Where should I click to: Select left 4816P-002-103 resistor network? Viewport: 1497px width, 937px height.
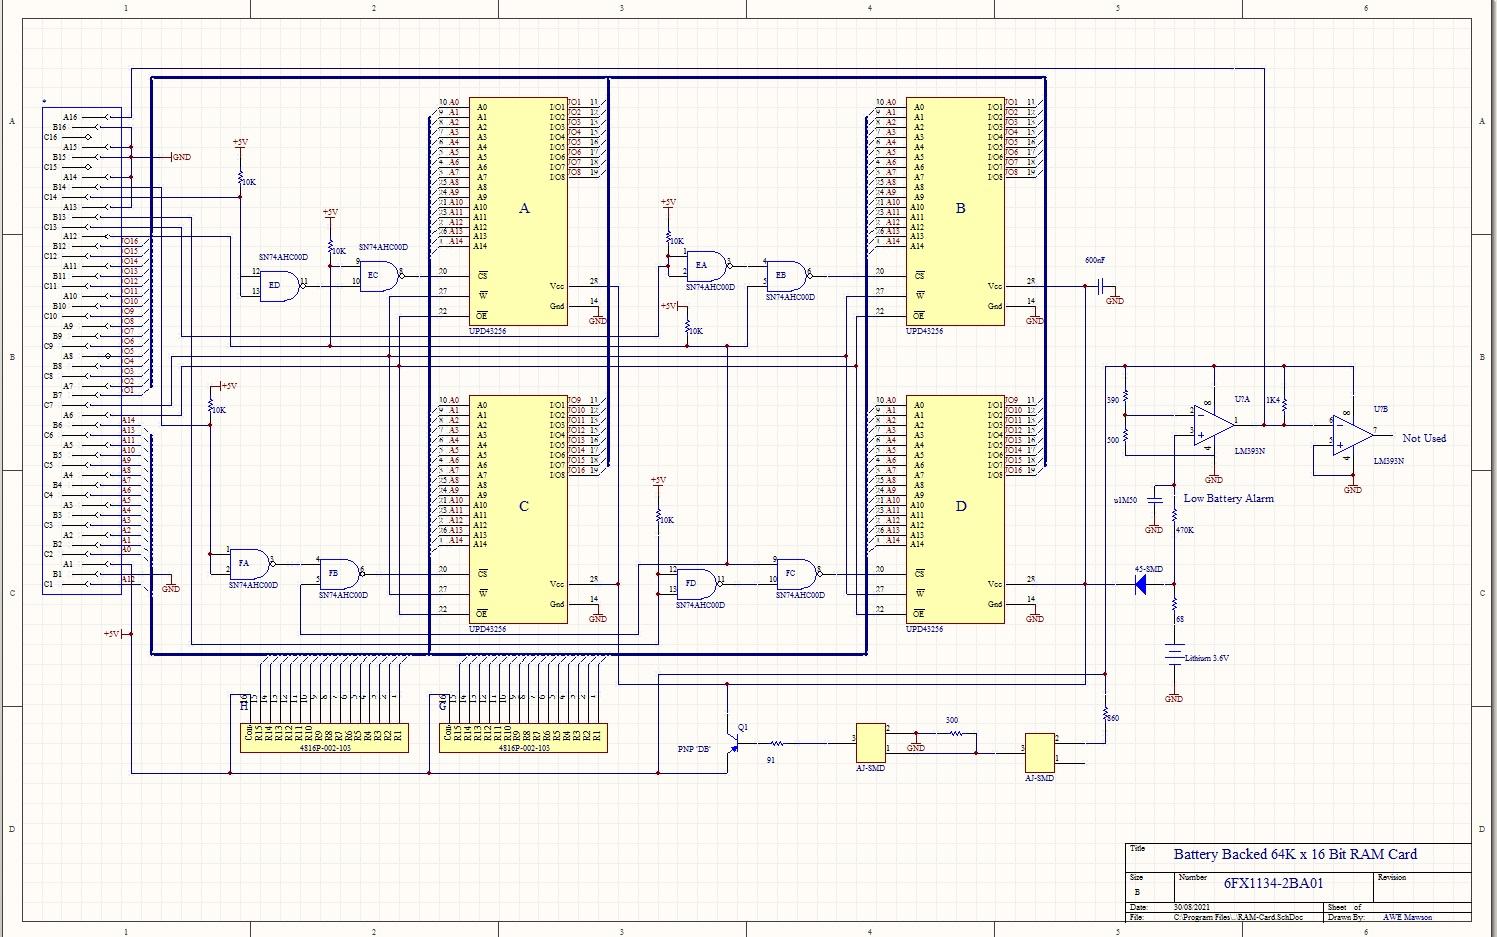[x=325, y=738]
